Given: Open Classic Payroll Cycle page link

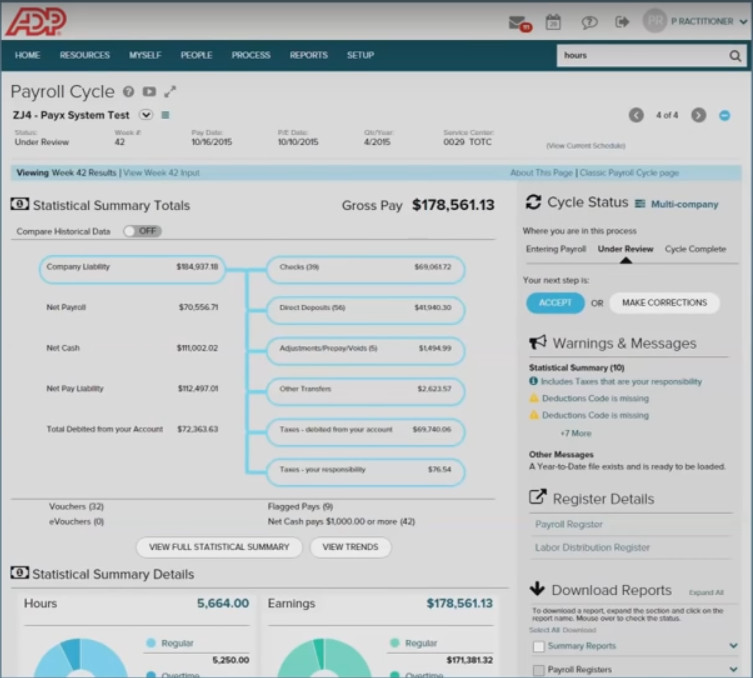Looking at the screenshot, I should 629,173.
